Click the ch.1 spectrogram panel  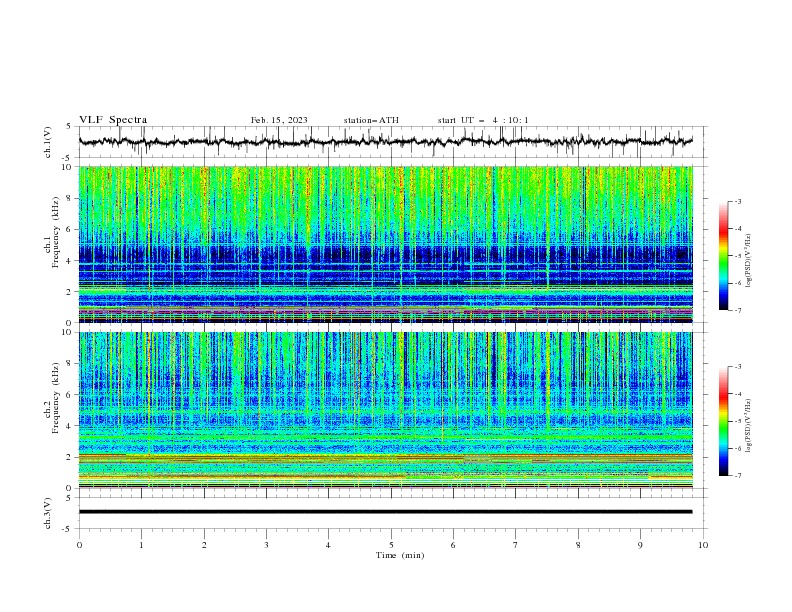[x=385, y=244]
